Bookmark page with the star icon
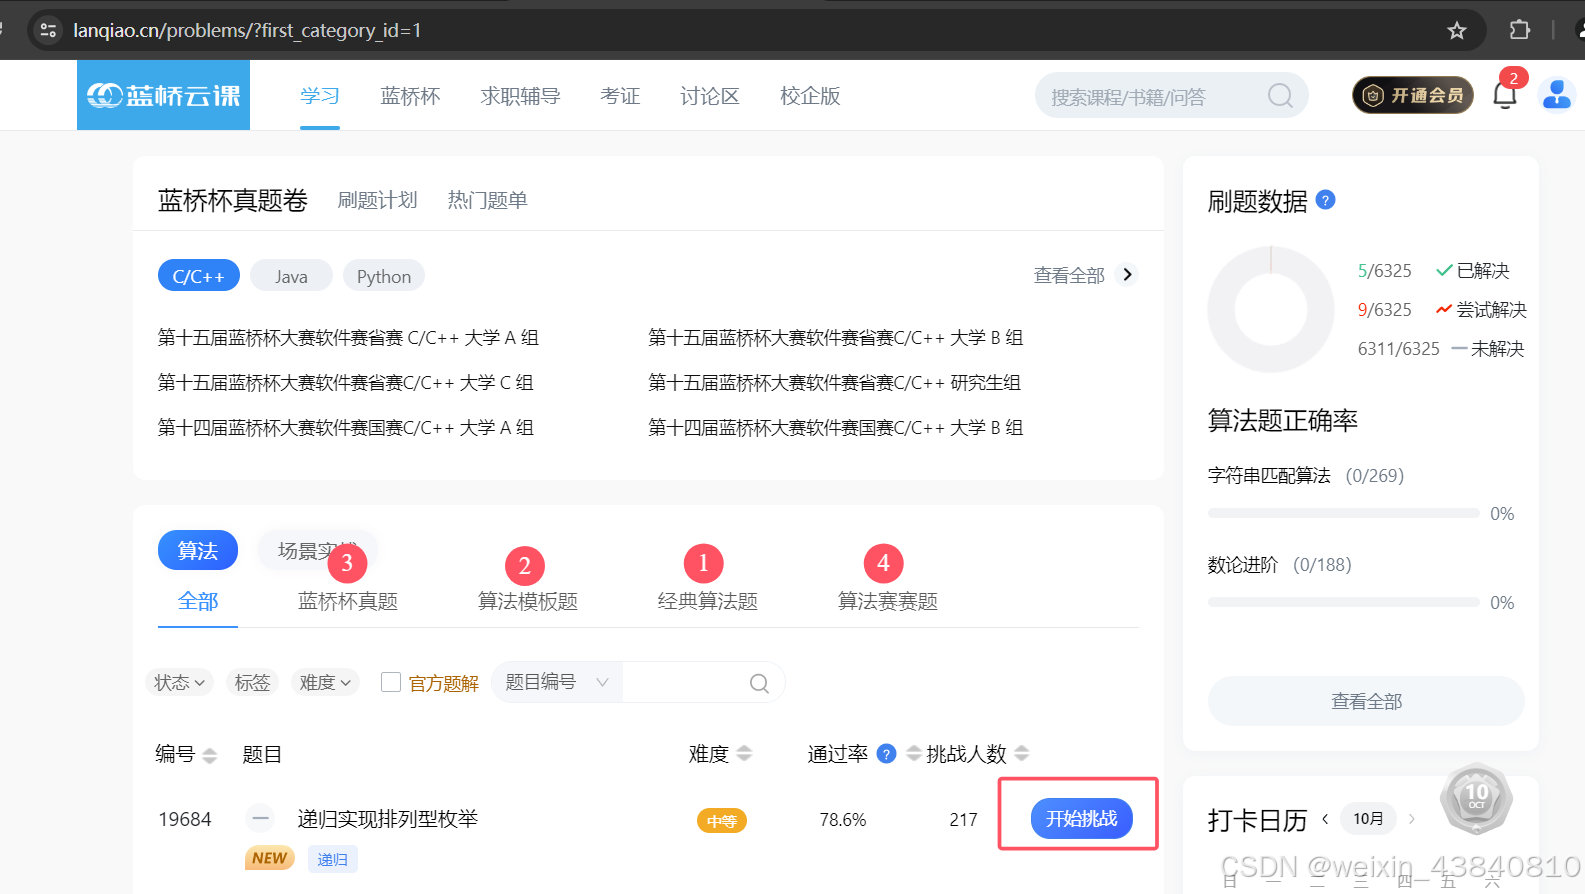Screen dimensions: 1585x894 tap(1457, 30)
